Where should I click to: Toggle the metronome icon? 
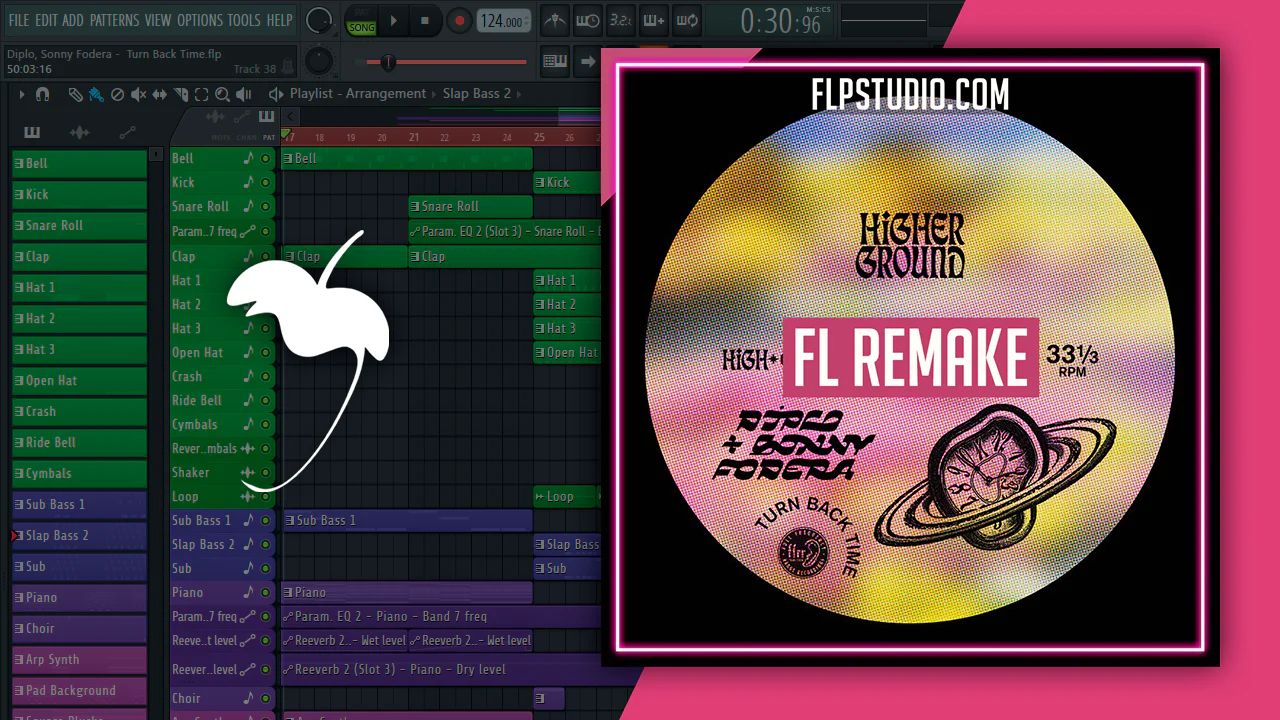[x=554, y=20]
